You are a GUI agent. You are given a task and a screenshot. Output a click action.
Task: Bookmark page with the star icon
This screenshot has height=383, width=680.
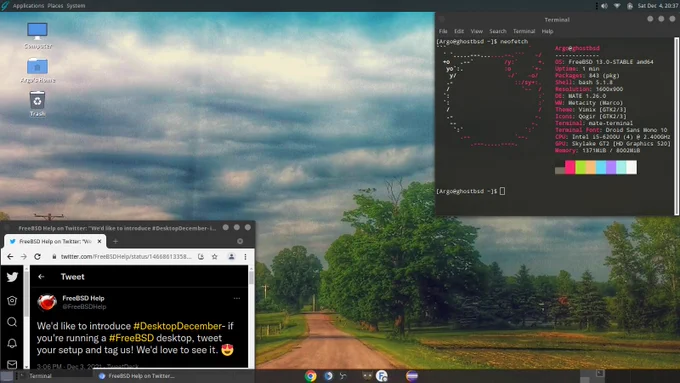(214, 257)
